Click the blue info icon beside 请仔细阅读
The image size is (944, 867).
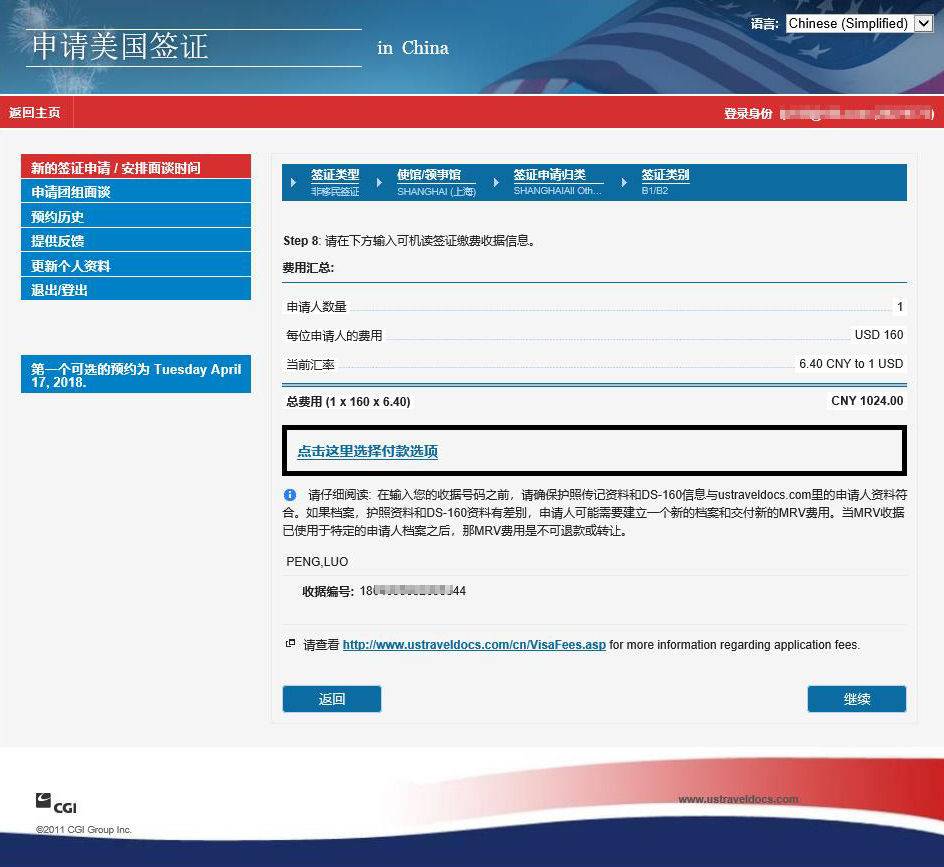click(290, 495)
